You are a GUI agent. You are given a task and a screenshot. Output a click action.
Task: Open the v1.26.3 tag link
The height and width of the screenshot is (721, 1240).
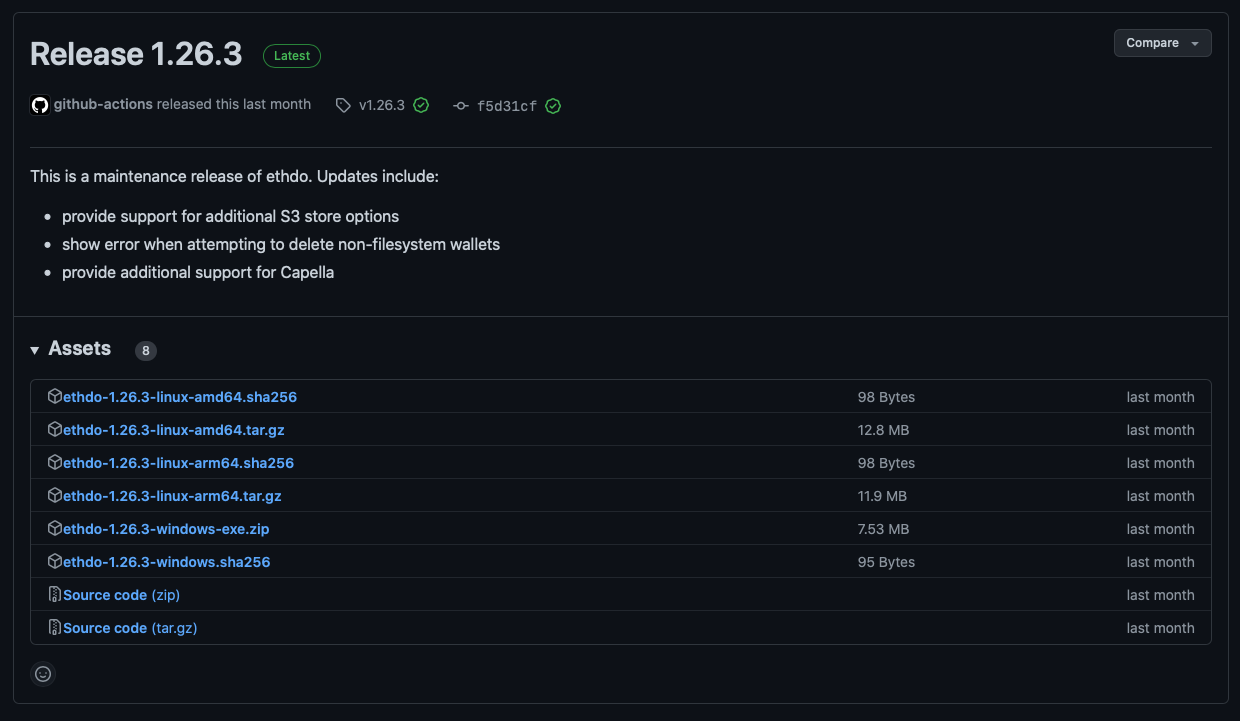point(382,105)
